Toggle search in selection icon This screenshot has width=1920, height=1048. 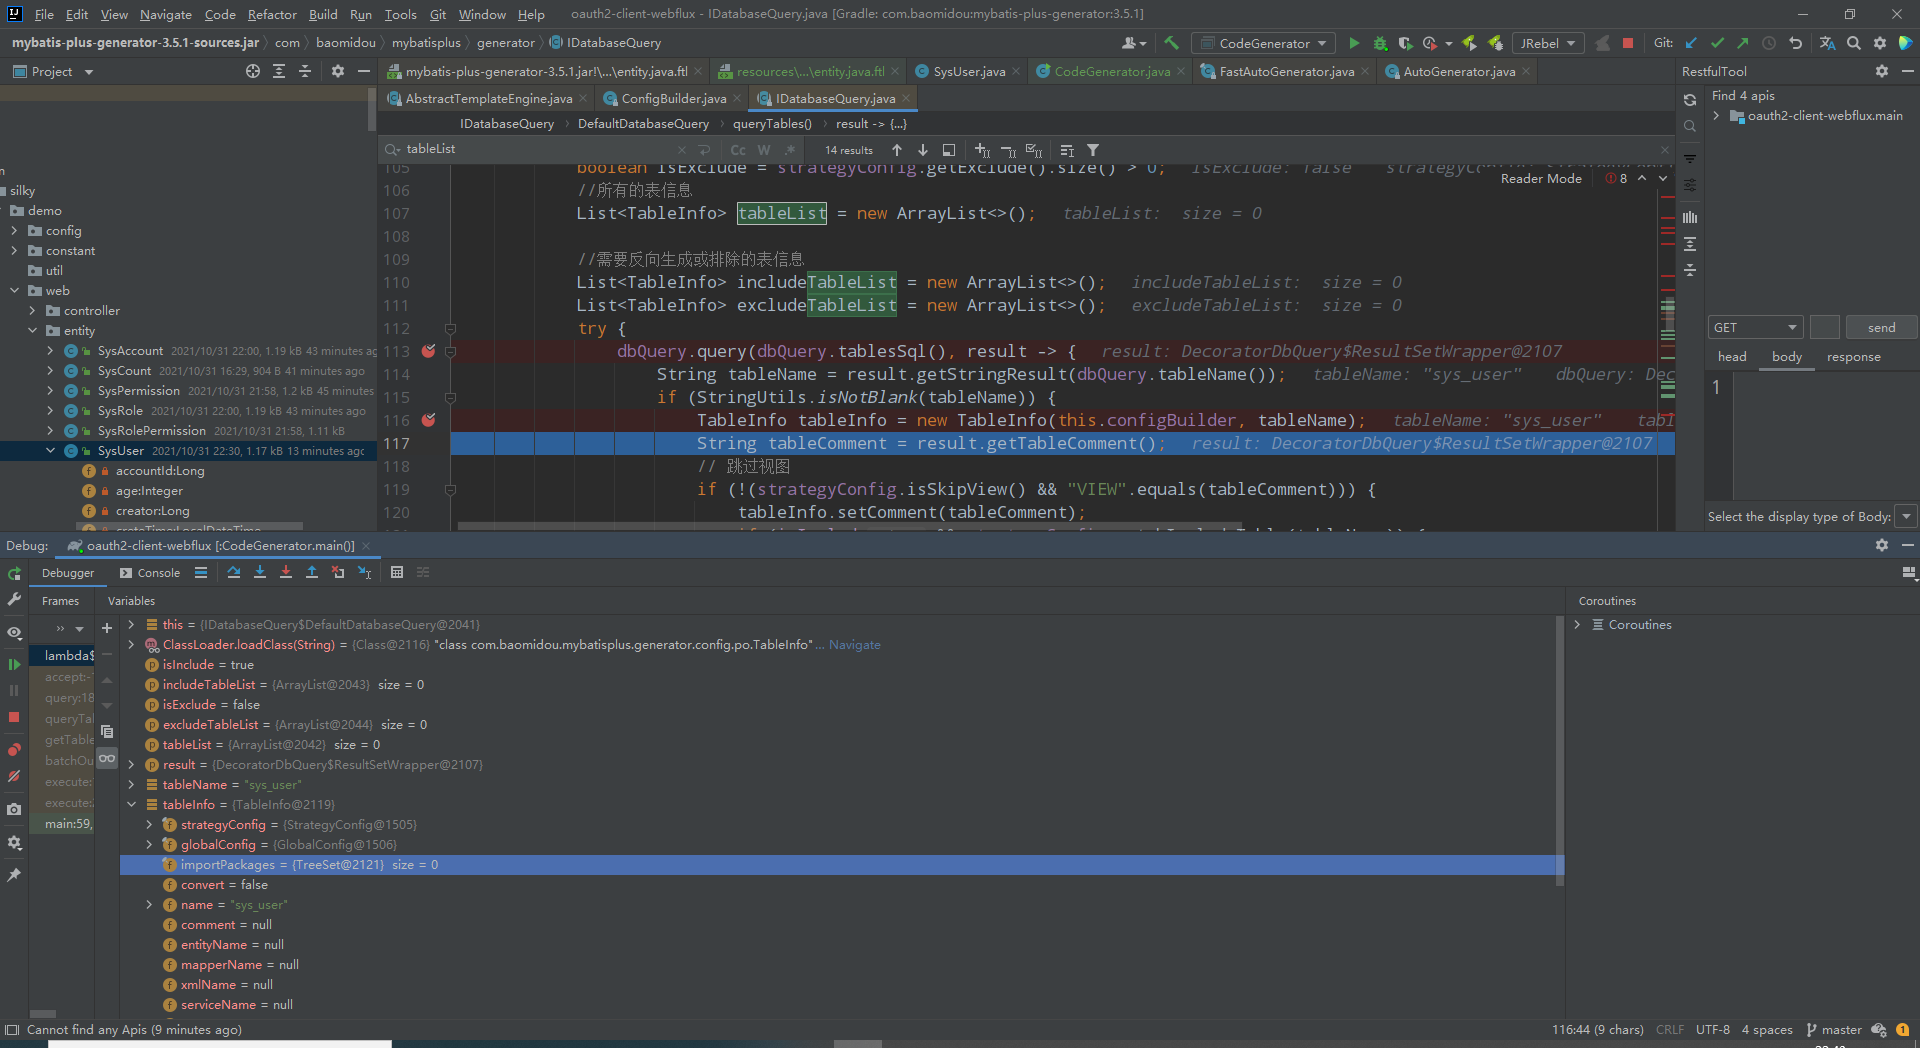tap(949, 150)
